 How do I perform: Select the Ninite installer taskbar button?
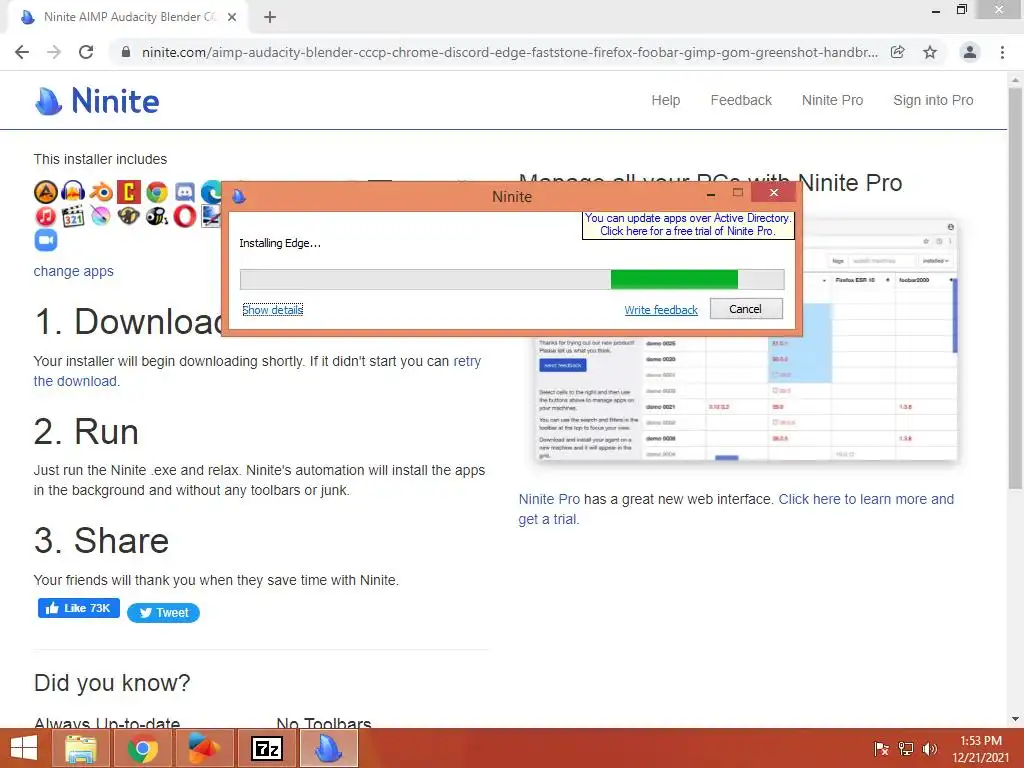click(328, 748)
